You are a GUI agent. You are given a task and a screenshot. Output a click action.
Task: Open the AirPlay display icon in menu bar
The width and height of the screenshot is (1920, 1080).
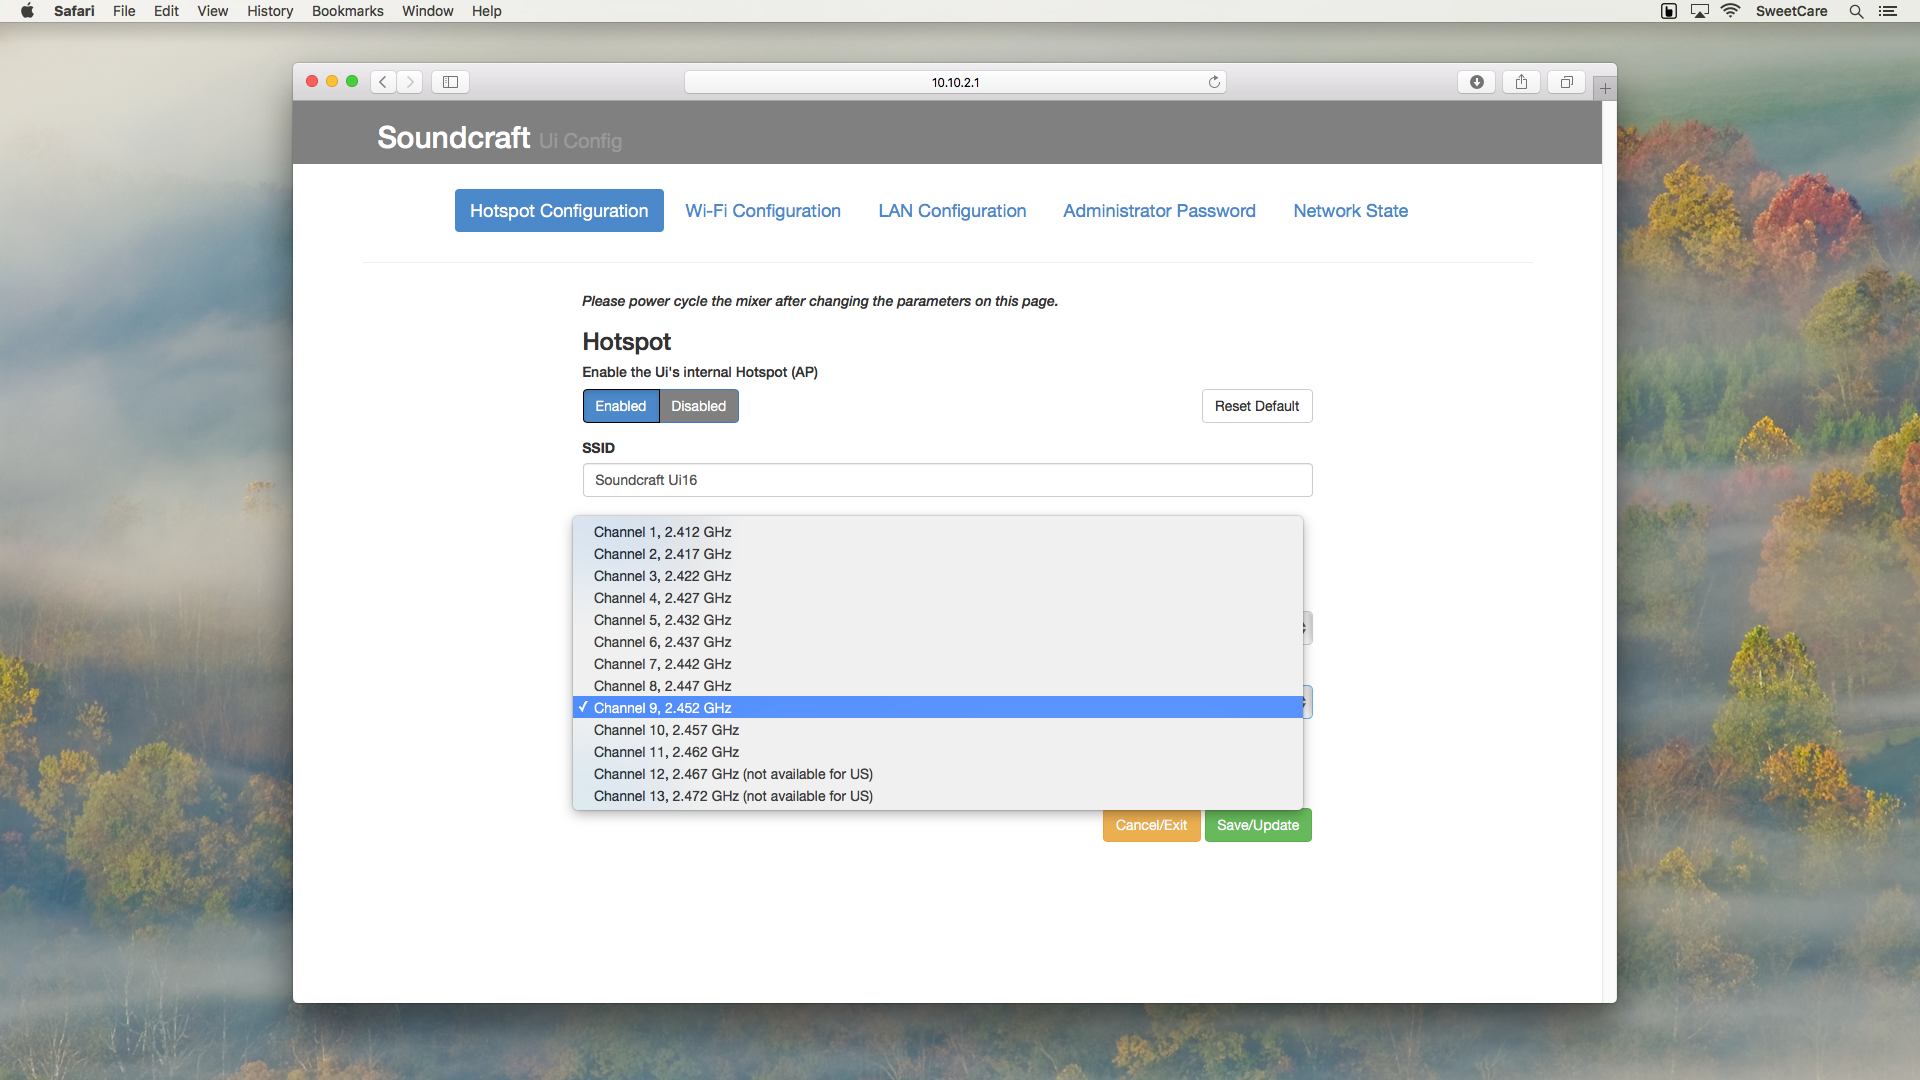[x=1700, y=11]
